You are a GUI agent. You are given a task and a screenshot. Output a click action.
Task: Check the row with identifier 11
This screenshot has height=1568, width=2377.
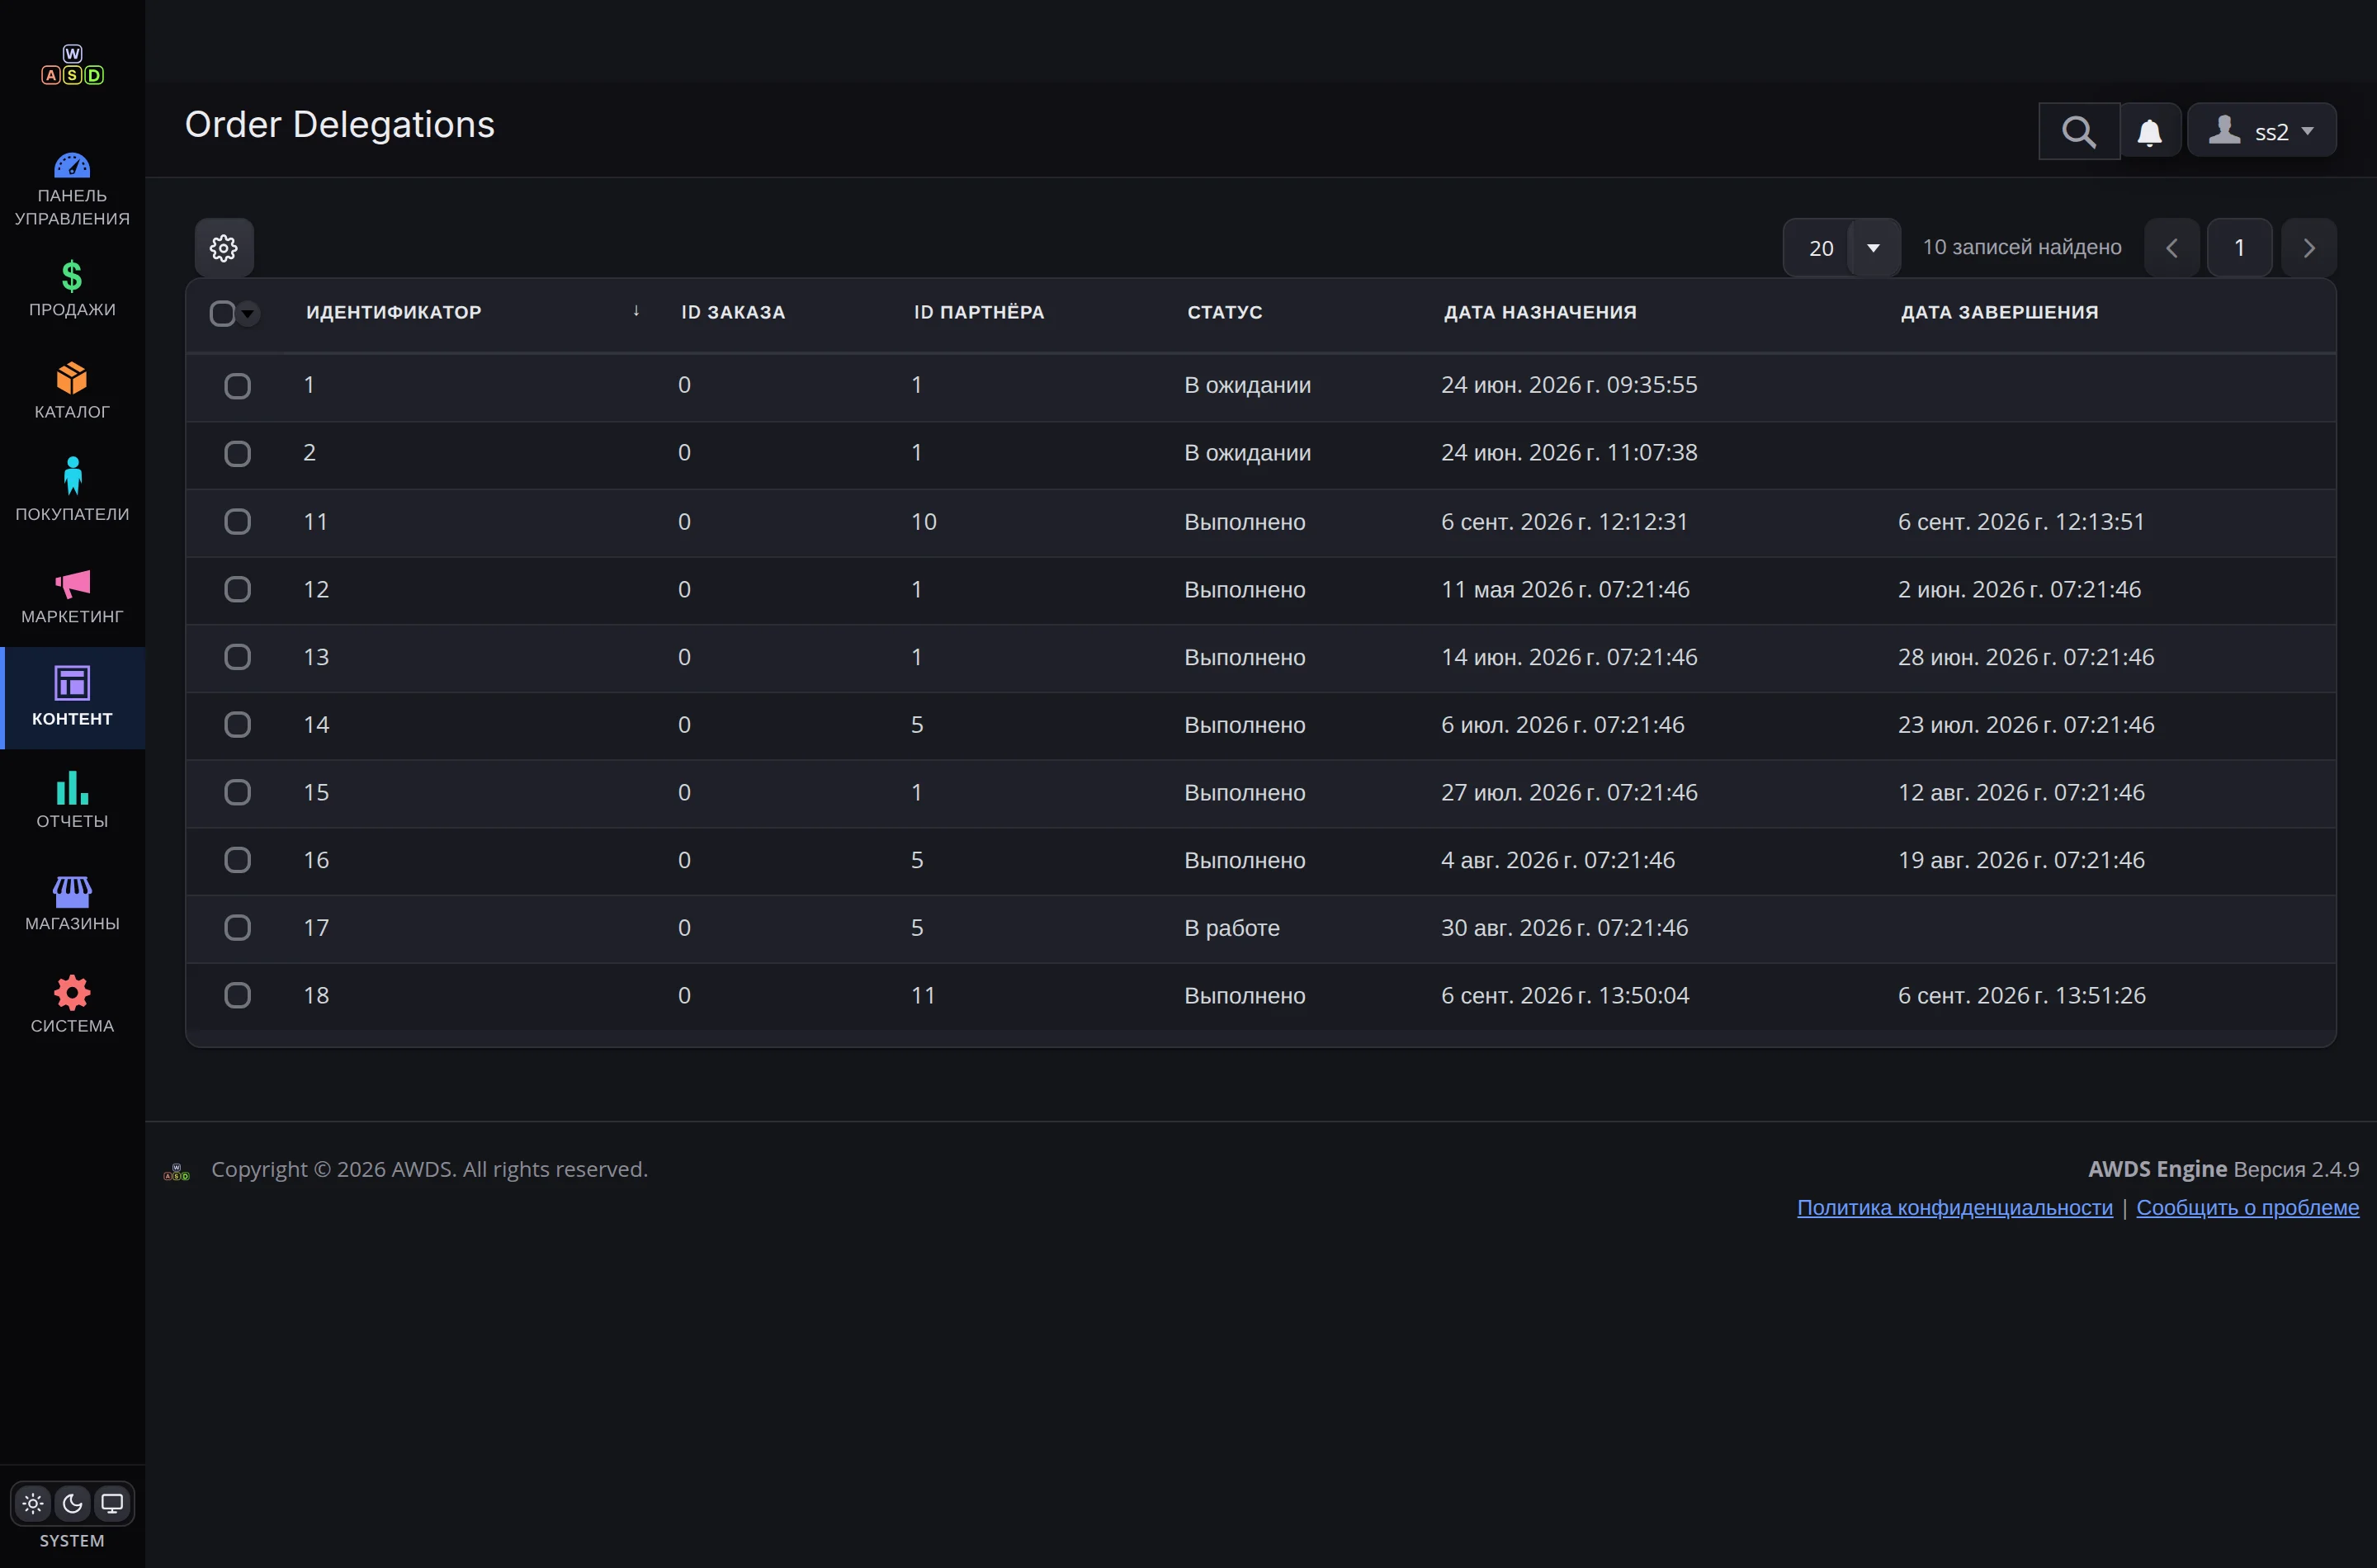(237, 522)
